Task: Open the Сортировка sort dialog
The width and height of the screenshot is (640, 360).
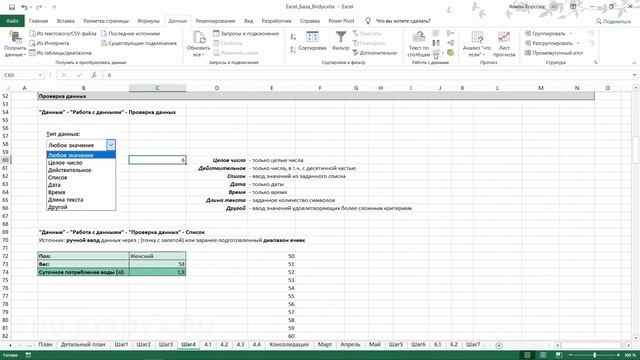Action: 312,41
